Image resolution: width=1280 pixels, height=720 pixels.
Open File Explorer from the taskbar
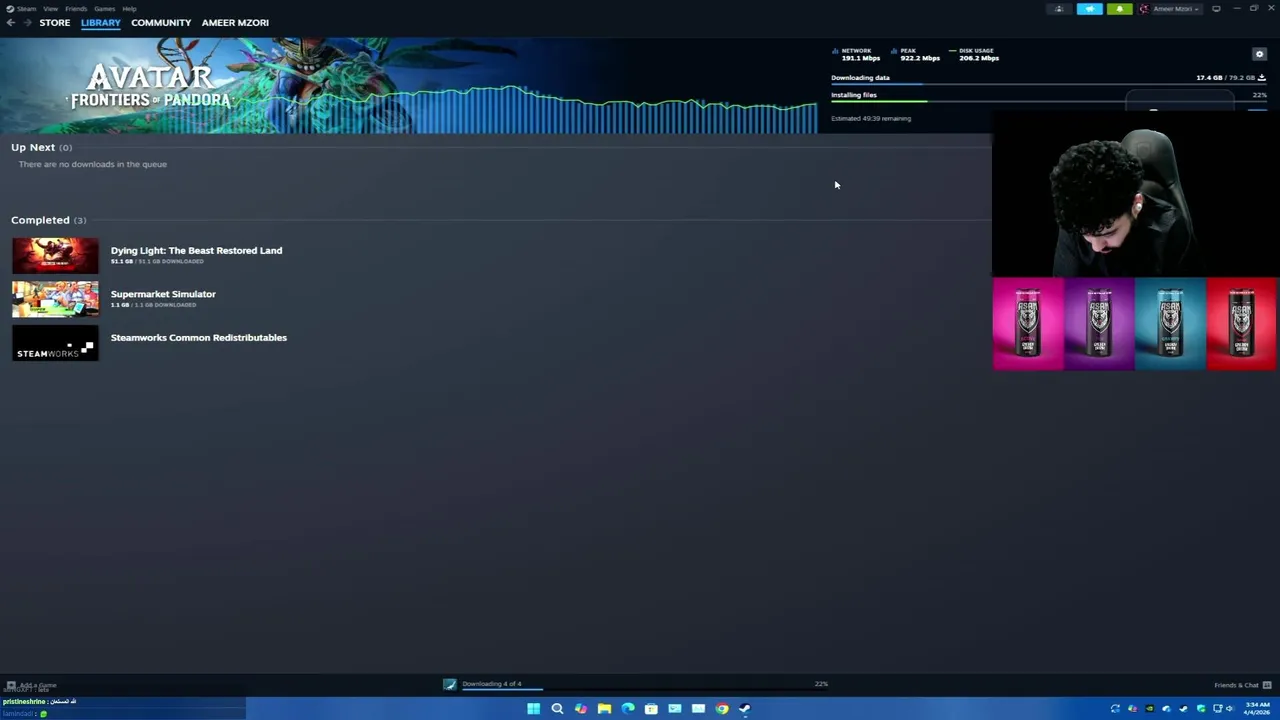(x=604, y=708)
